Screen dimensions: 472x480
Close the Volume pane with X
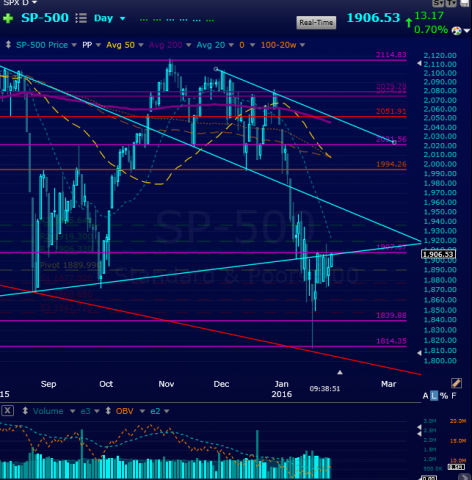pos(8,410)
